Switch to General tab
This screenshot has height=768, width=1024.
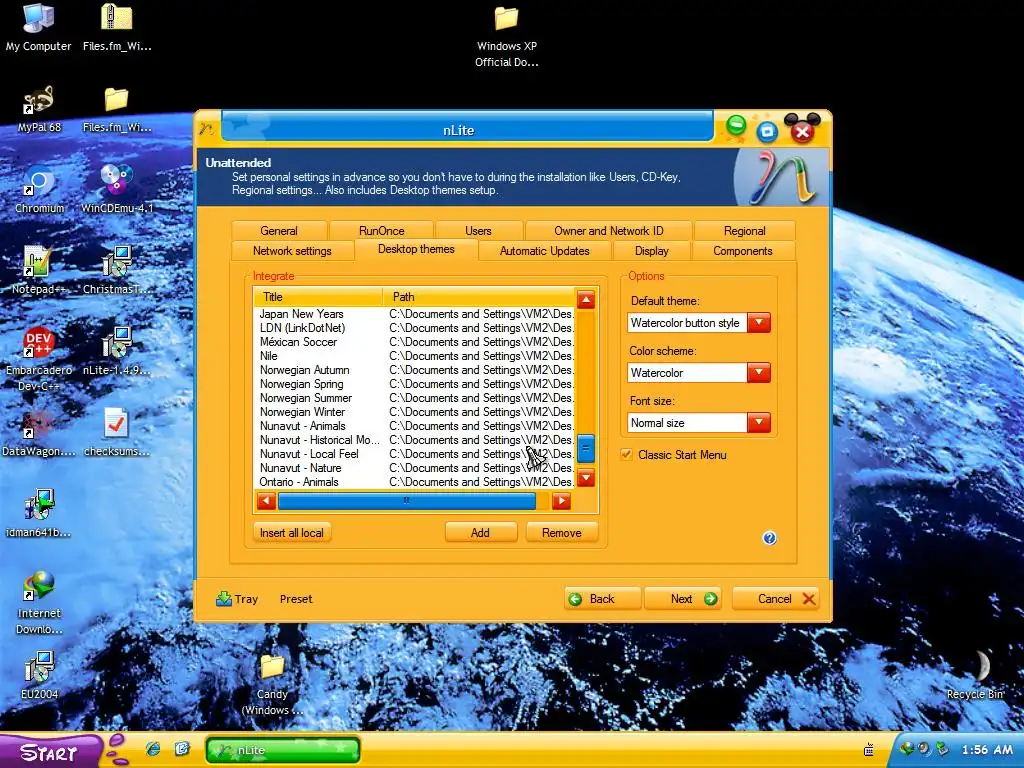[279, 231]
